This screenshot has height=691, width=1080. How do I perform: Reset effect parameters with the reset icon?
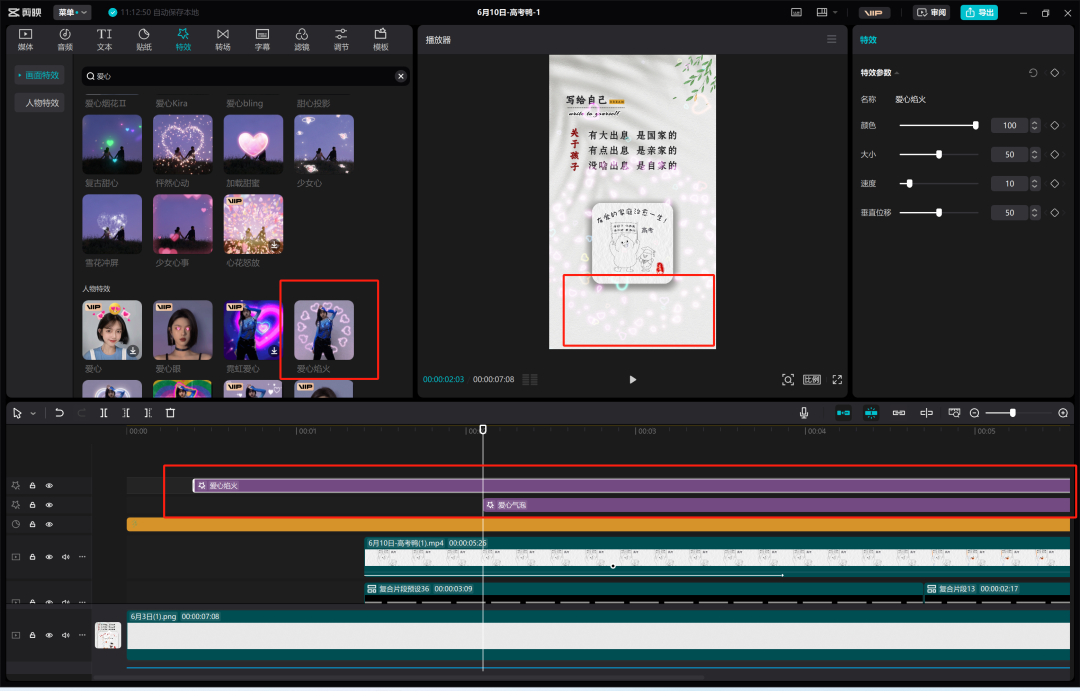(1033, 73)
